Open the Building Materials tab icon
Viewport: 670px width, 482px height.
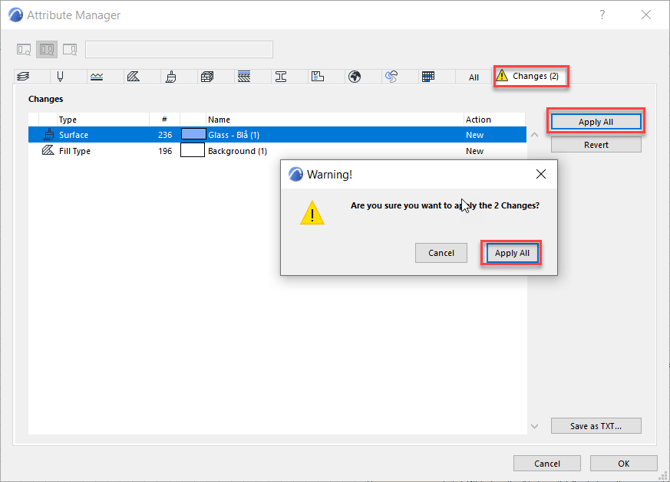coord(207,77)
